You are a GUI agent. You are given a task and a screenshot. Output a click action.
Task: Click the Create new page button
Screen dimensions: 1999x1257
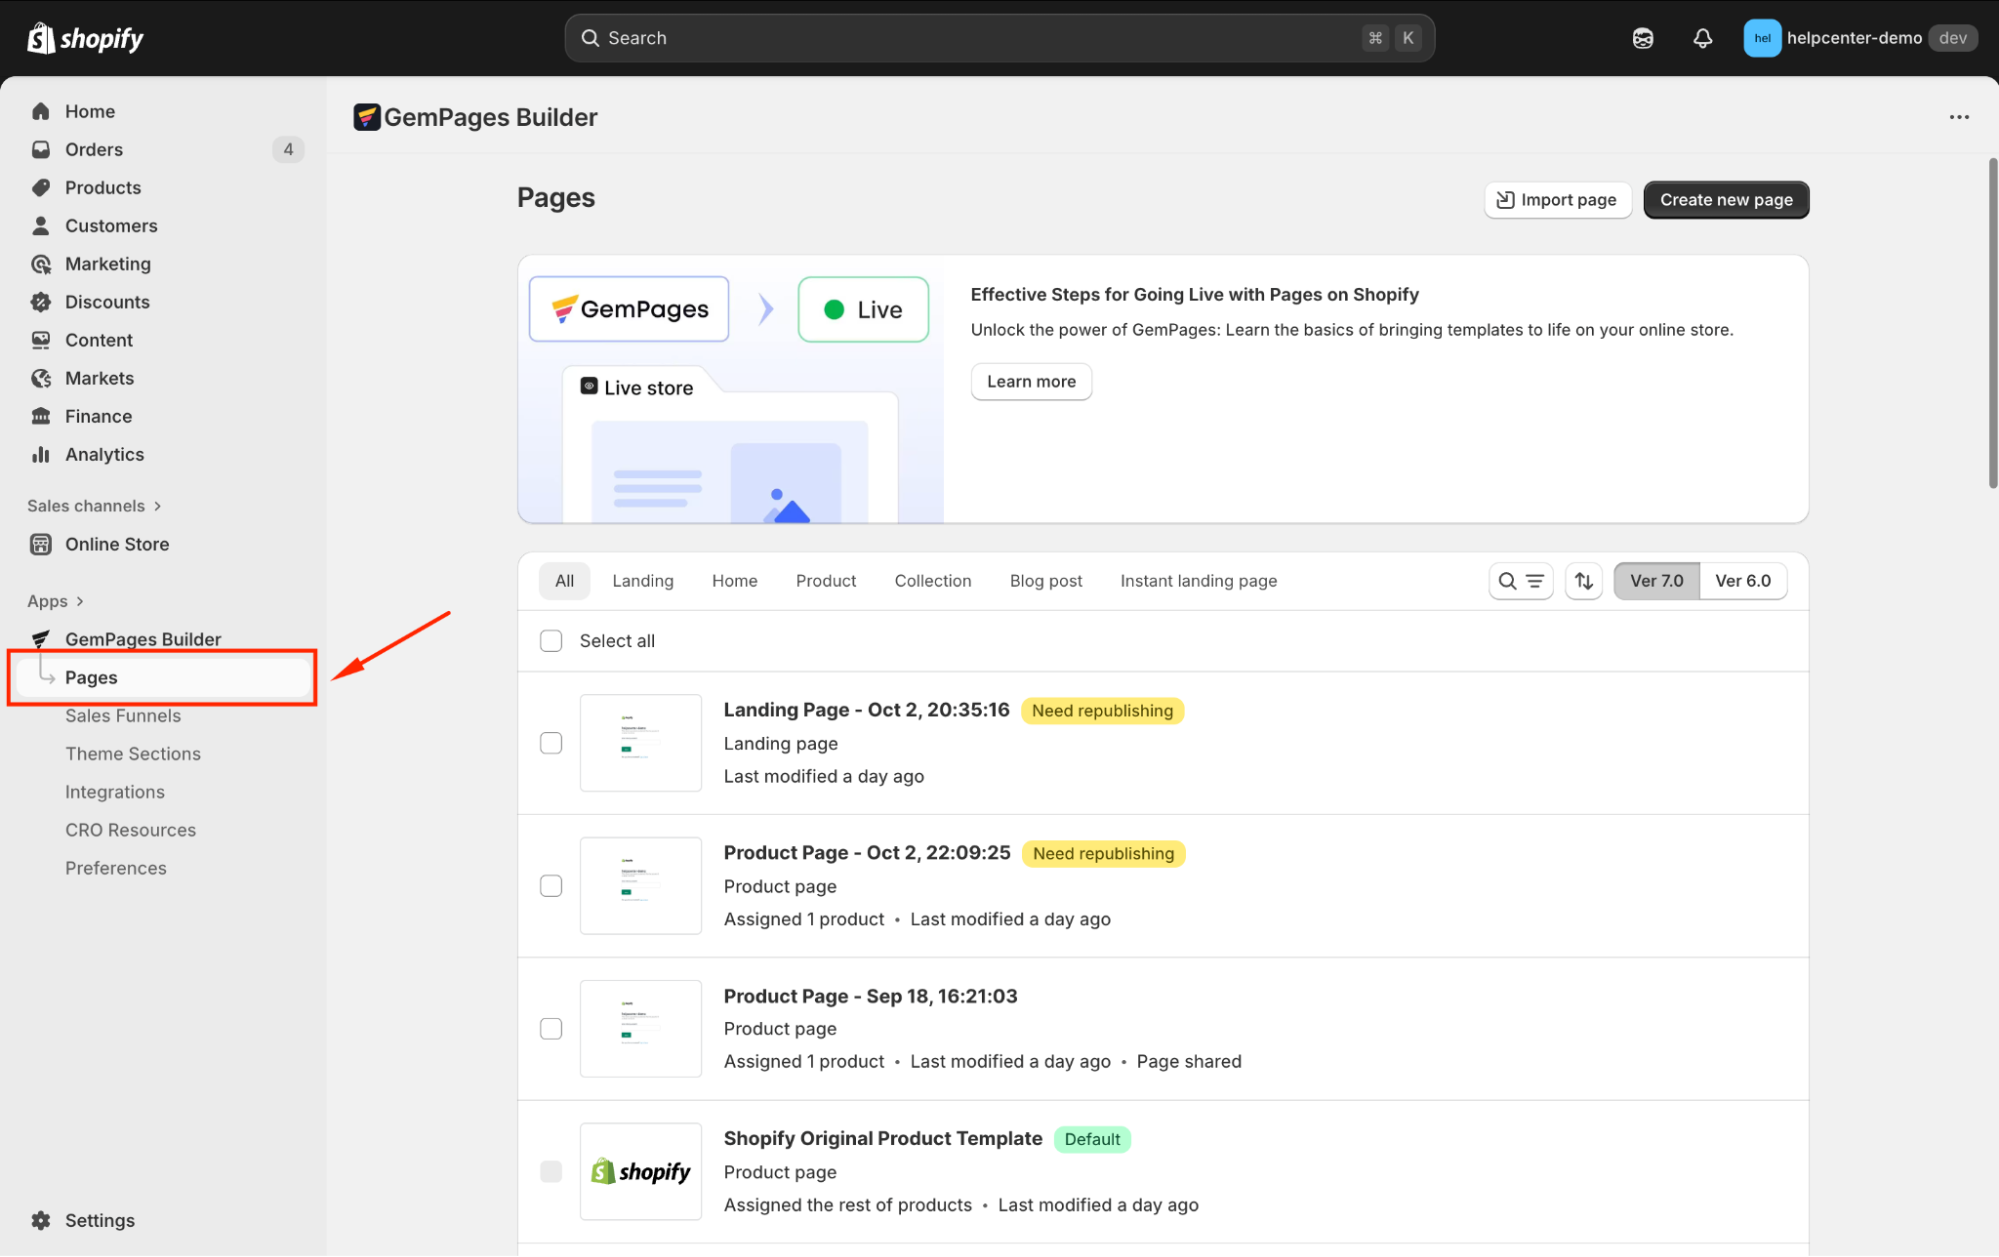(1726, 200)
